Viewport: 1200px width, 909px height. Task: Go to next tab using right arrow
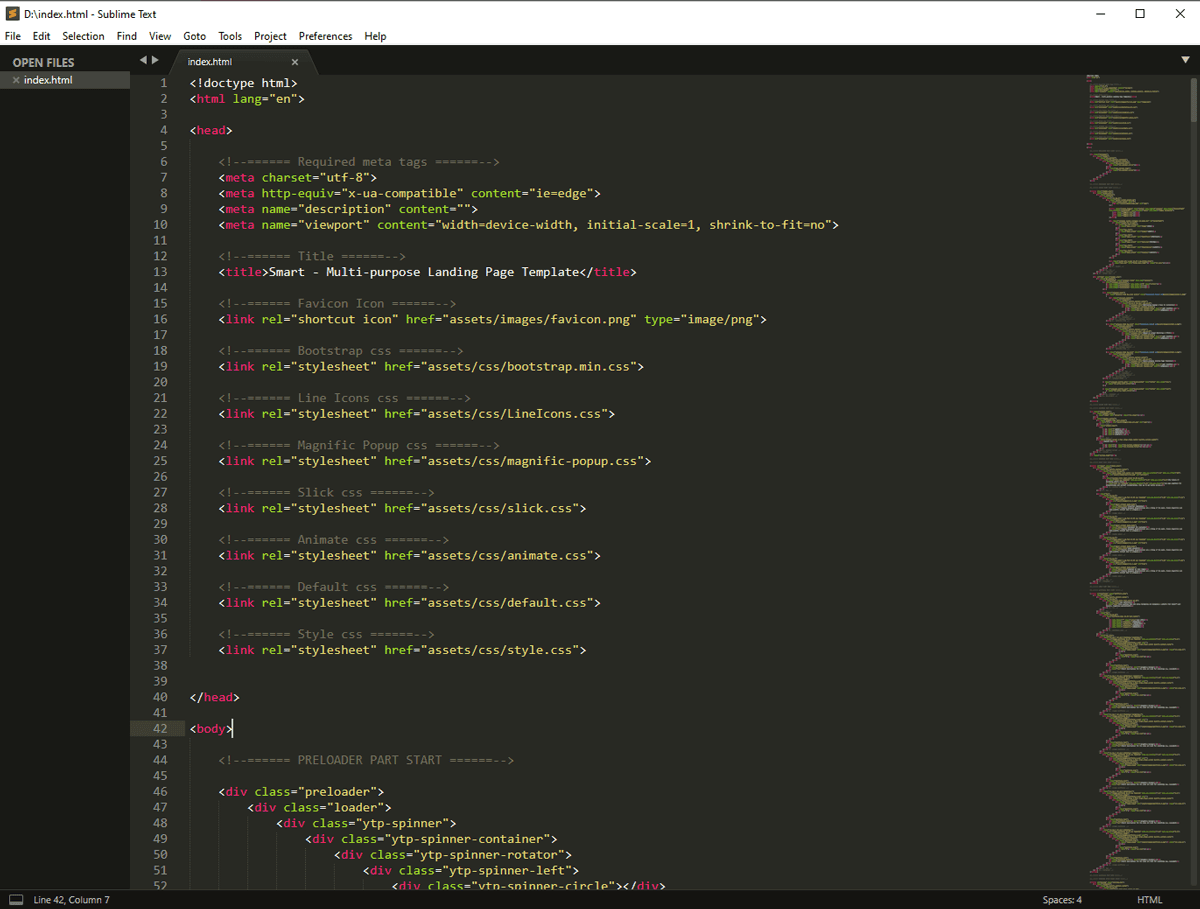[x=155, y=60]
